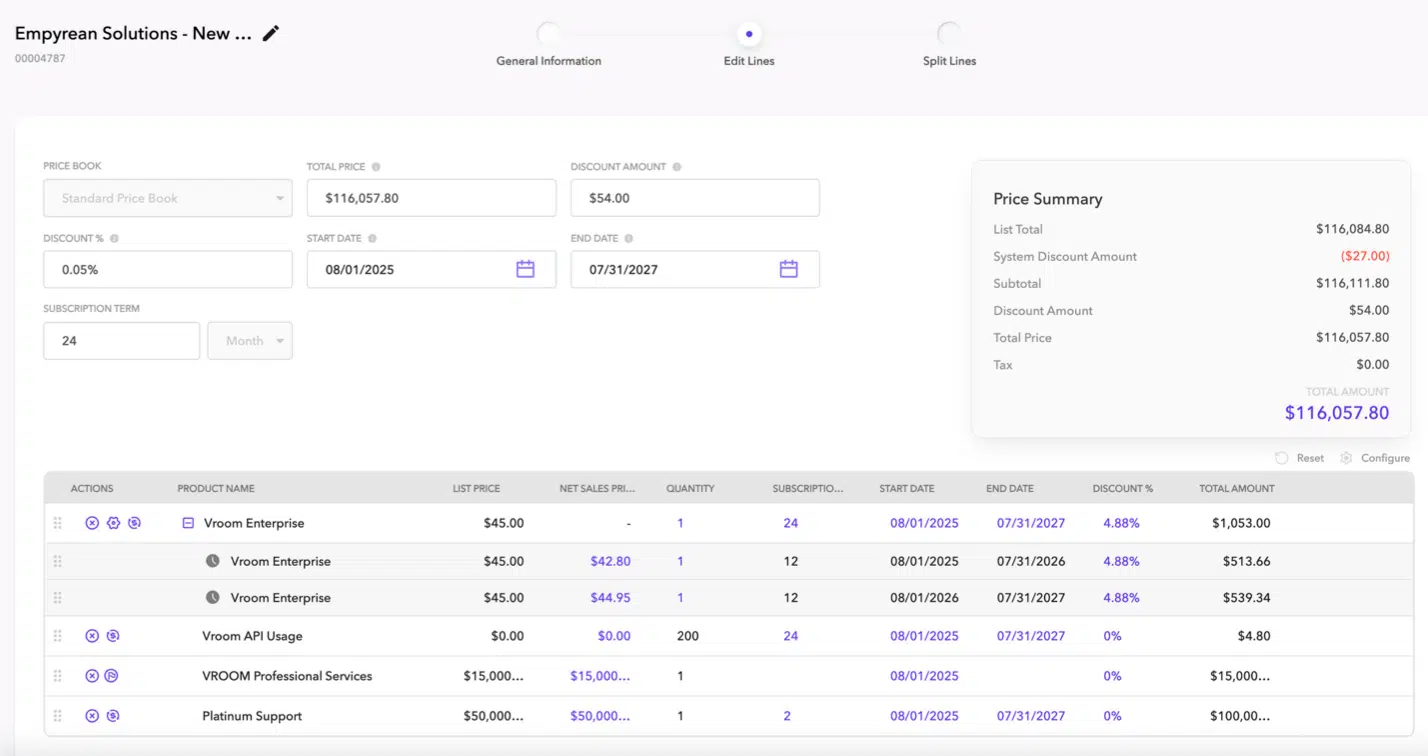
Task: Click the Vroom API Usage pricing icon
Action: pos(113,636)
